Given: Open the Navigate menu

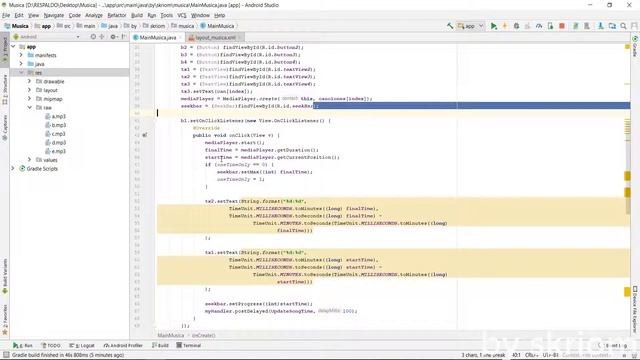Looking at the screenshot, I should 54,15.
